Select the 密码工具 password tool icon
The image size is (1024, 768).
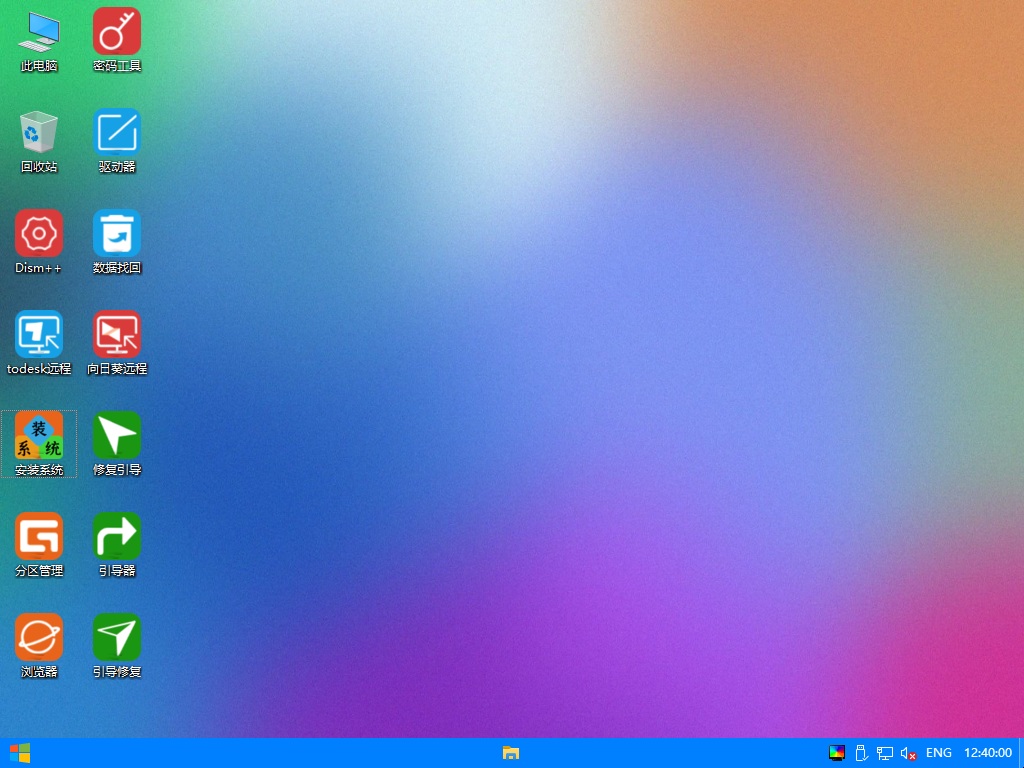coord(117,33)
